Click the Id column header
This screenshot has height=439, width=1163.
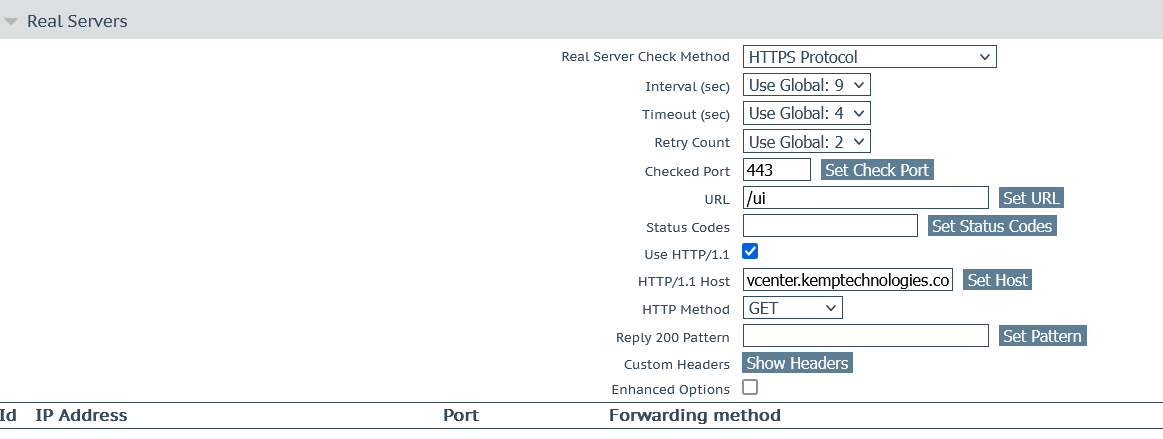8,415
